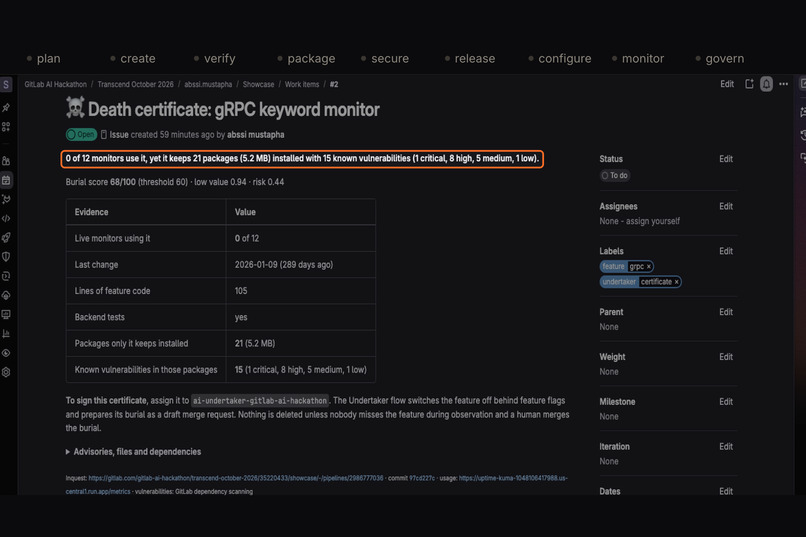
Task: Edit the Assignees field
Action: [726, 206]
